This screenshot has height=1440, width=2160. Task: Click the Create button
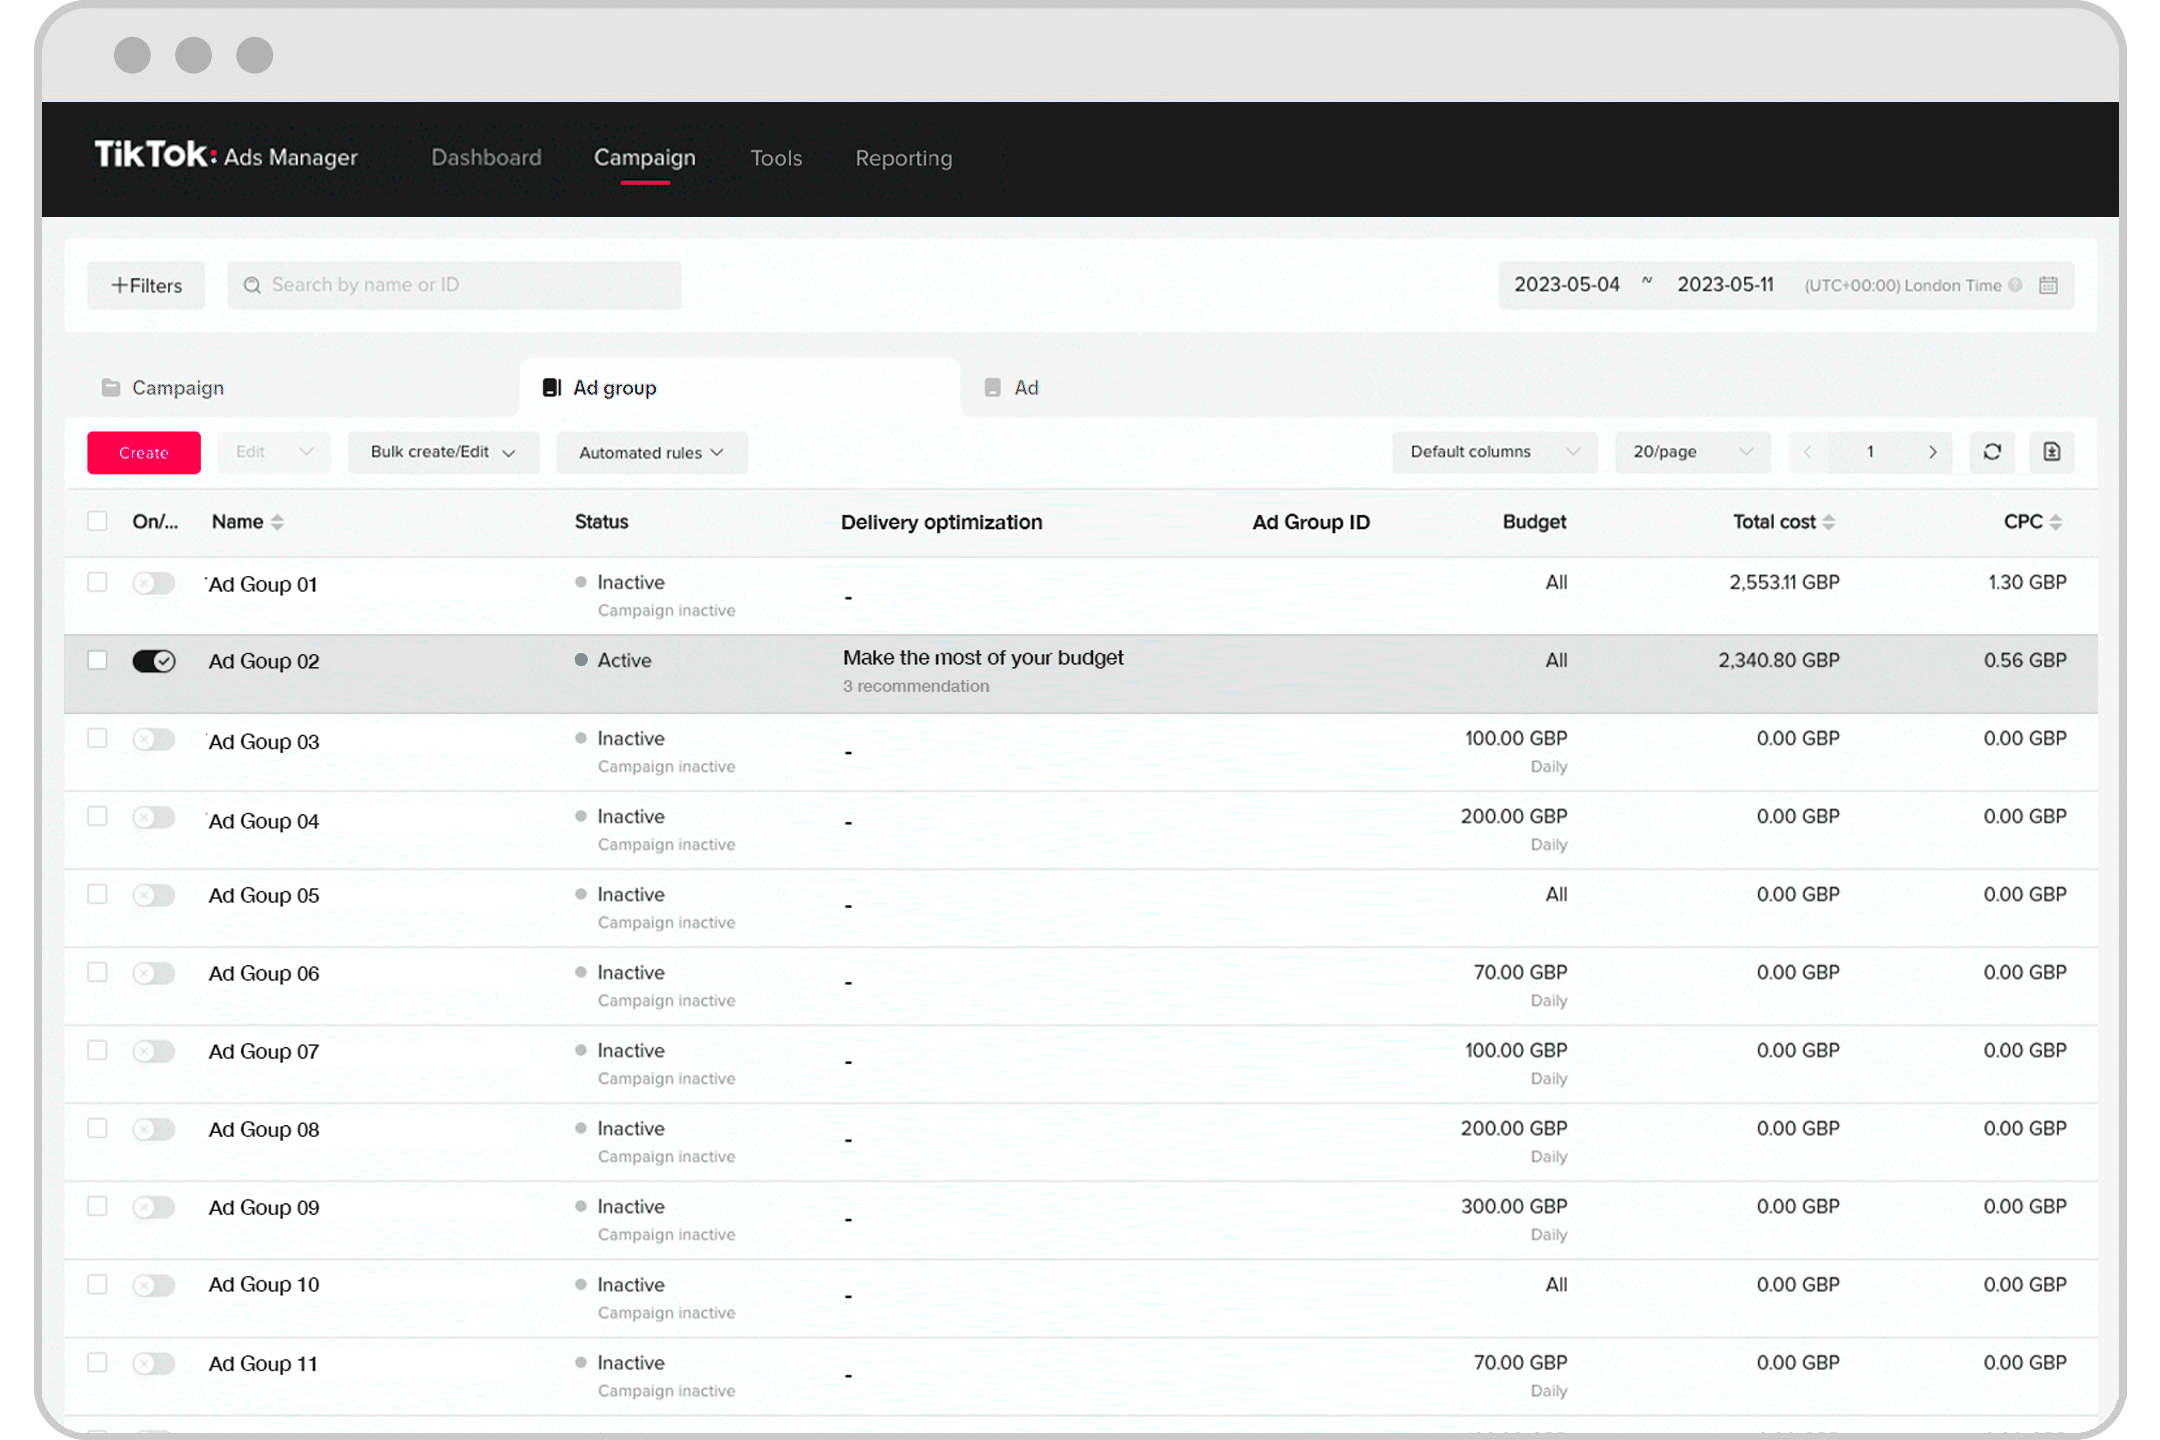pyautogui.click(x=143, y=452)
